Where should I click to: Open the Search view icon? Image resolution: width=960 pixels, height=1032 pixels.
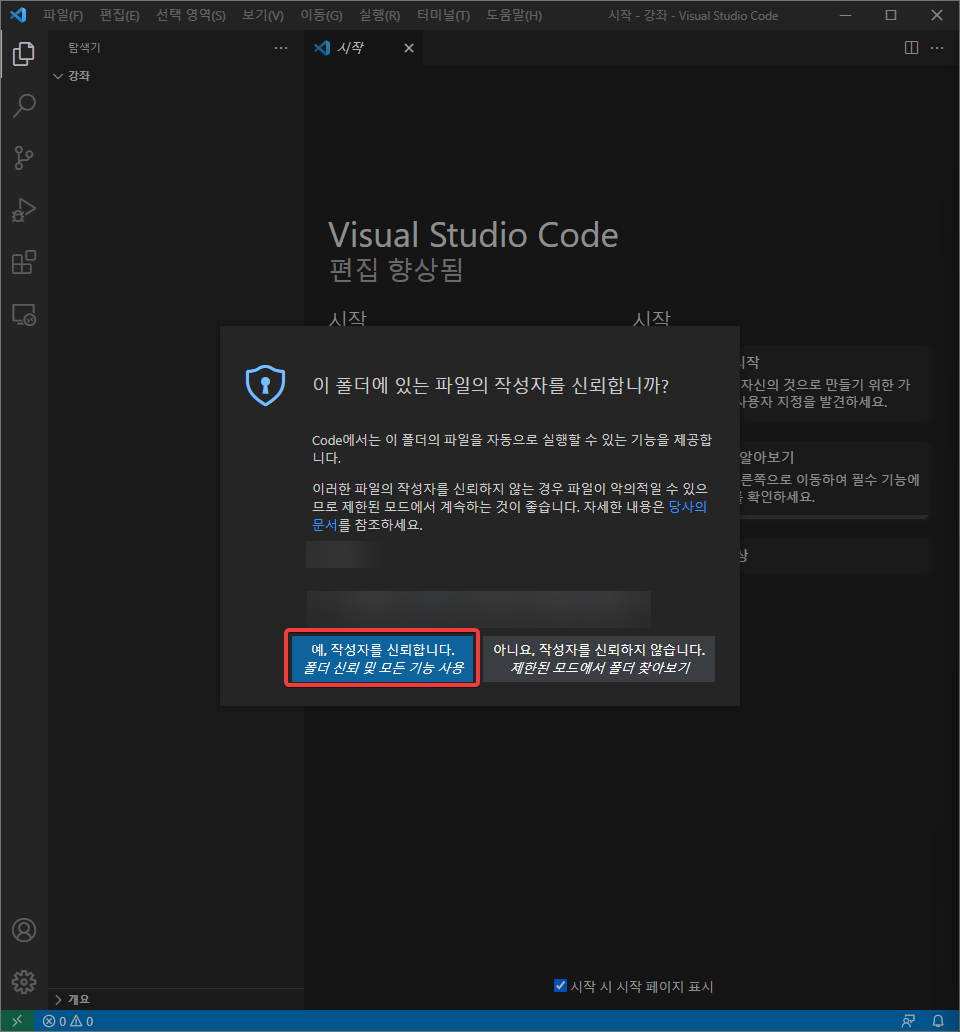click(24, 106)
